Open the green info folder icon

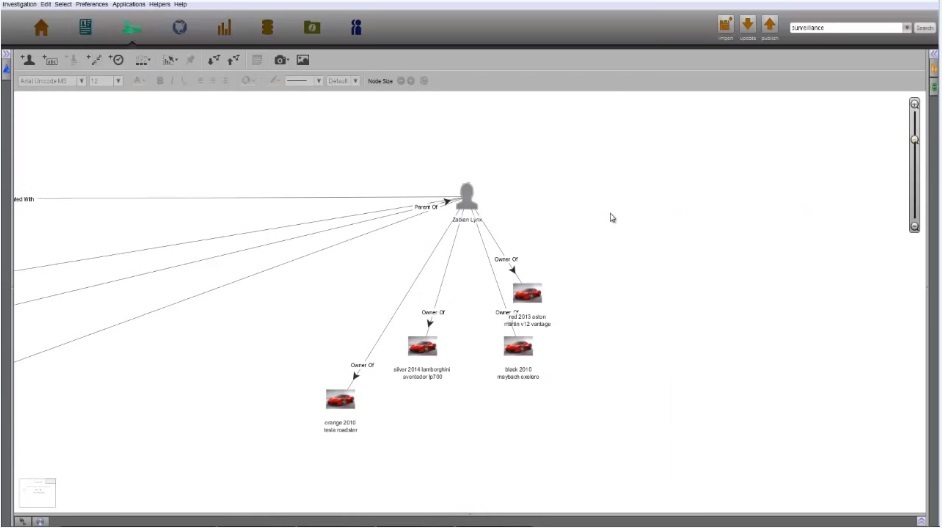[x=312, y=27]
